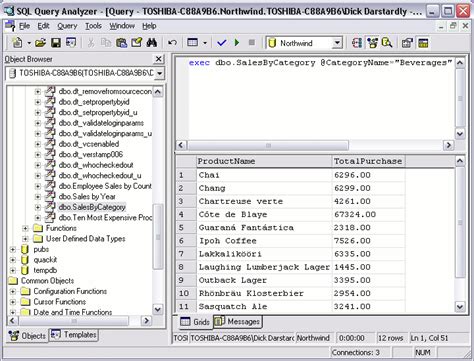The width and height of the screenshot is (474, 361).
Task: Click the Paste clipboard icon
Action: point(121,43)
